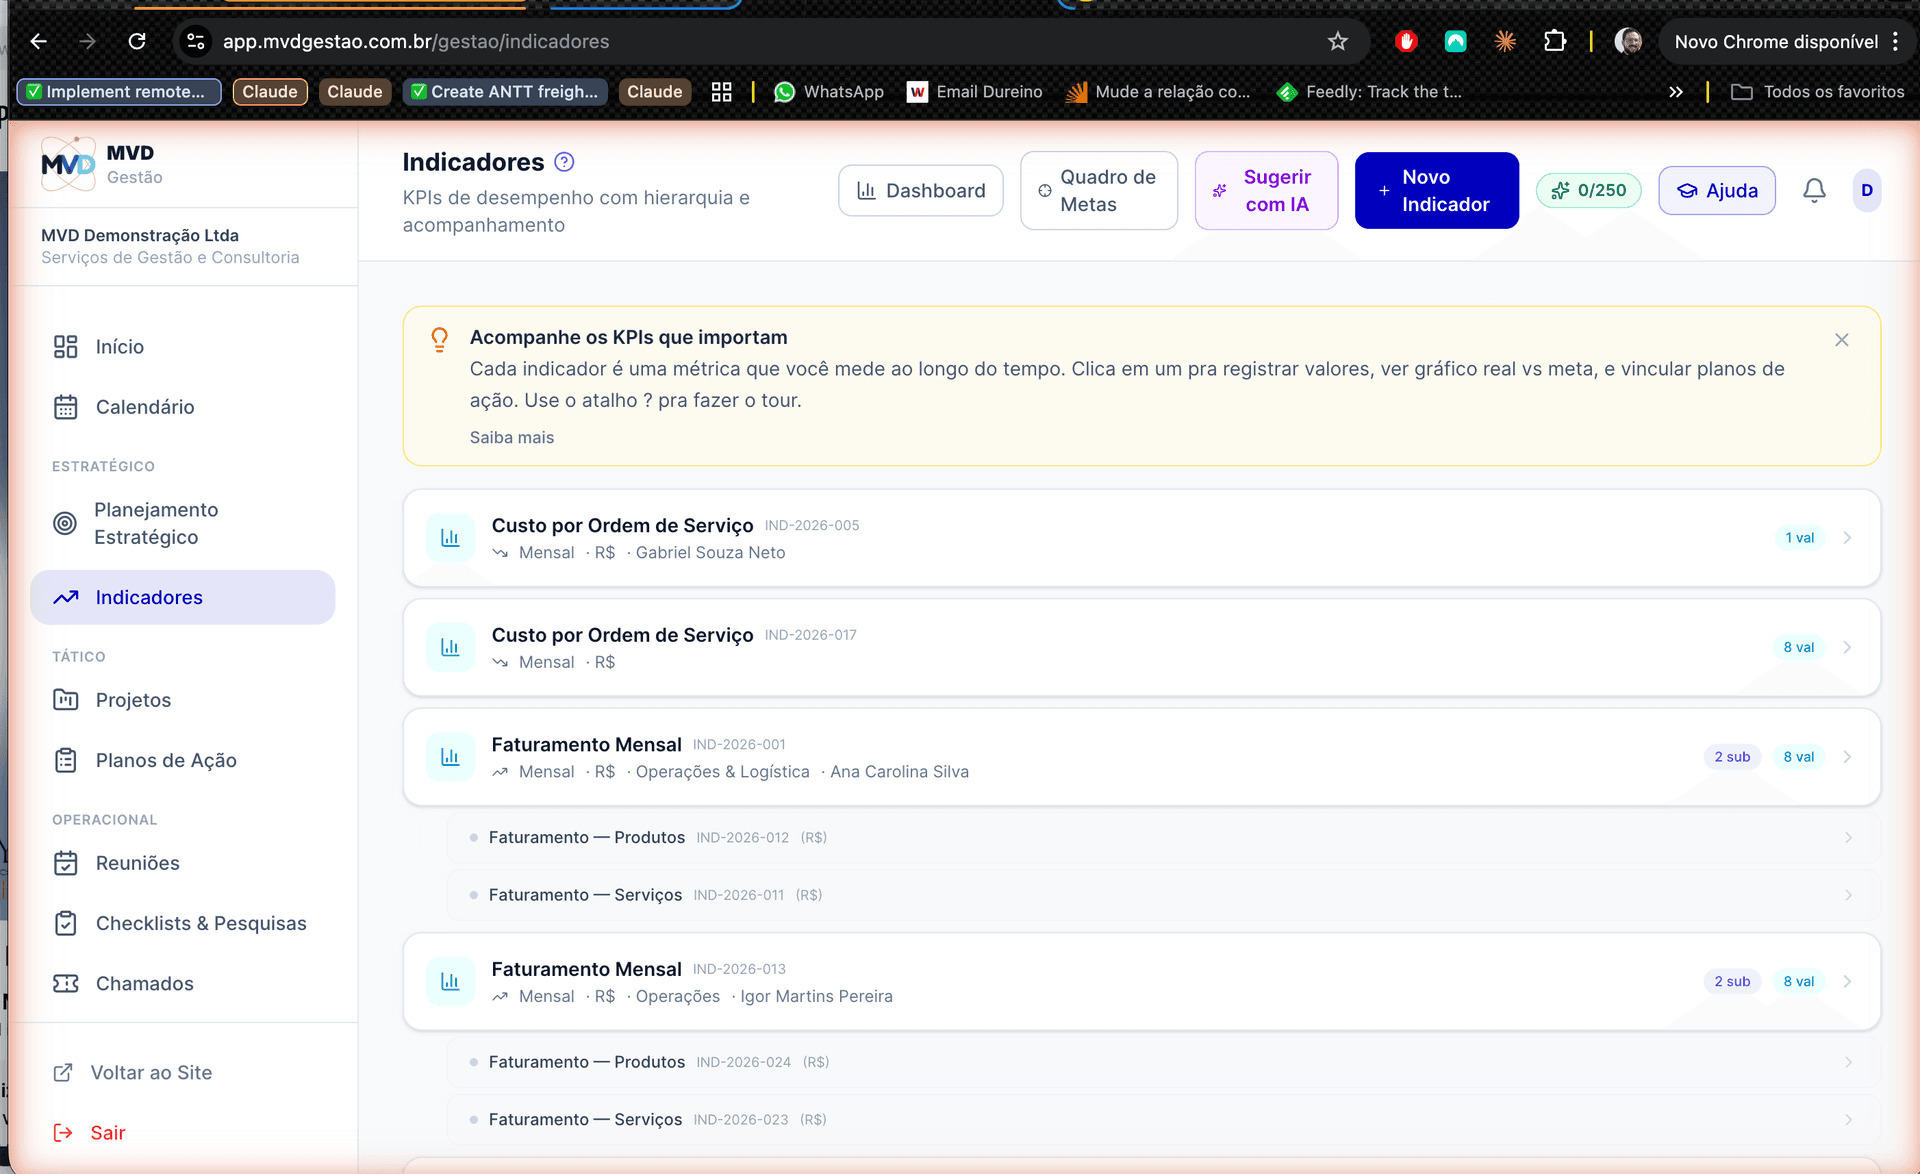
Task: Open chevron of Faturamento — Serviços IND-2026-023
Action: click(1848, 1120)
